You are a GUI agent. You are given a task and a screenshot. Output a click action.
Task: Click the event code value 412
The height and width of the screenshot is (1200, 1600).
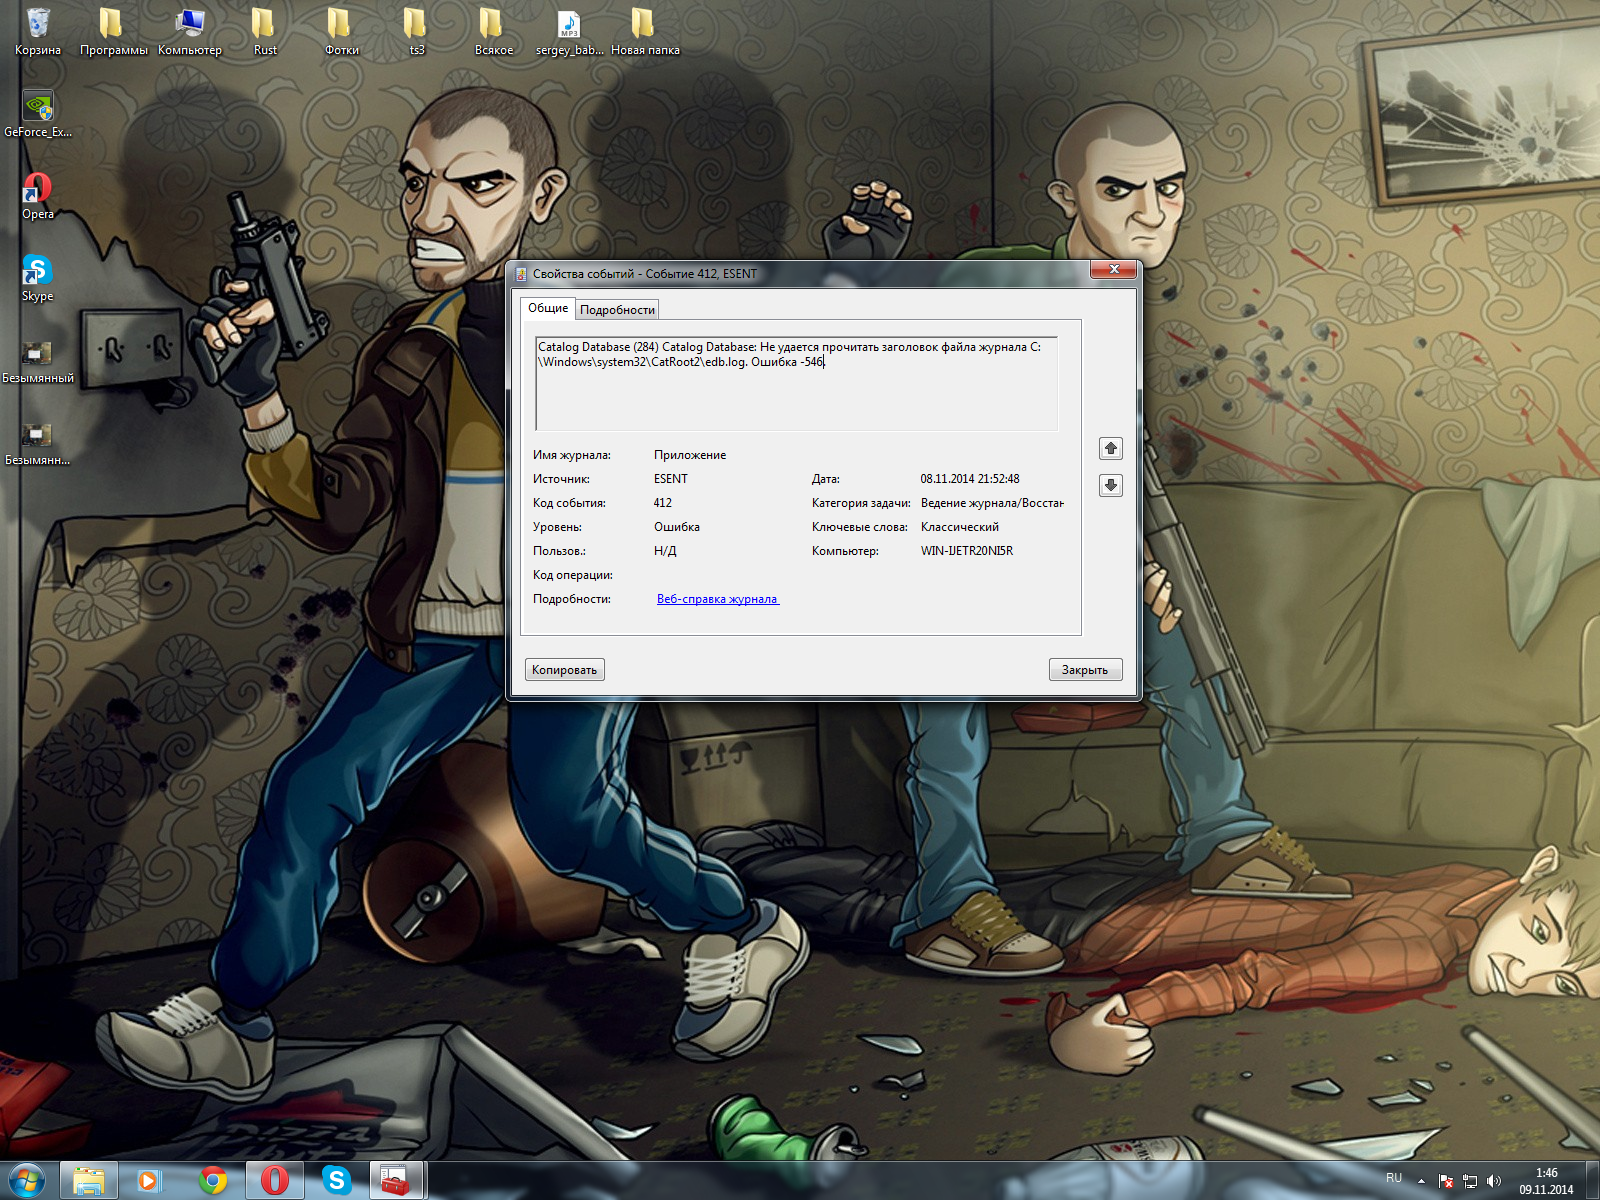pos(663,503)
